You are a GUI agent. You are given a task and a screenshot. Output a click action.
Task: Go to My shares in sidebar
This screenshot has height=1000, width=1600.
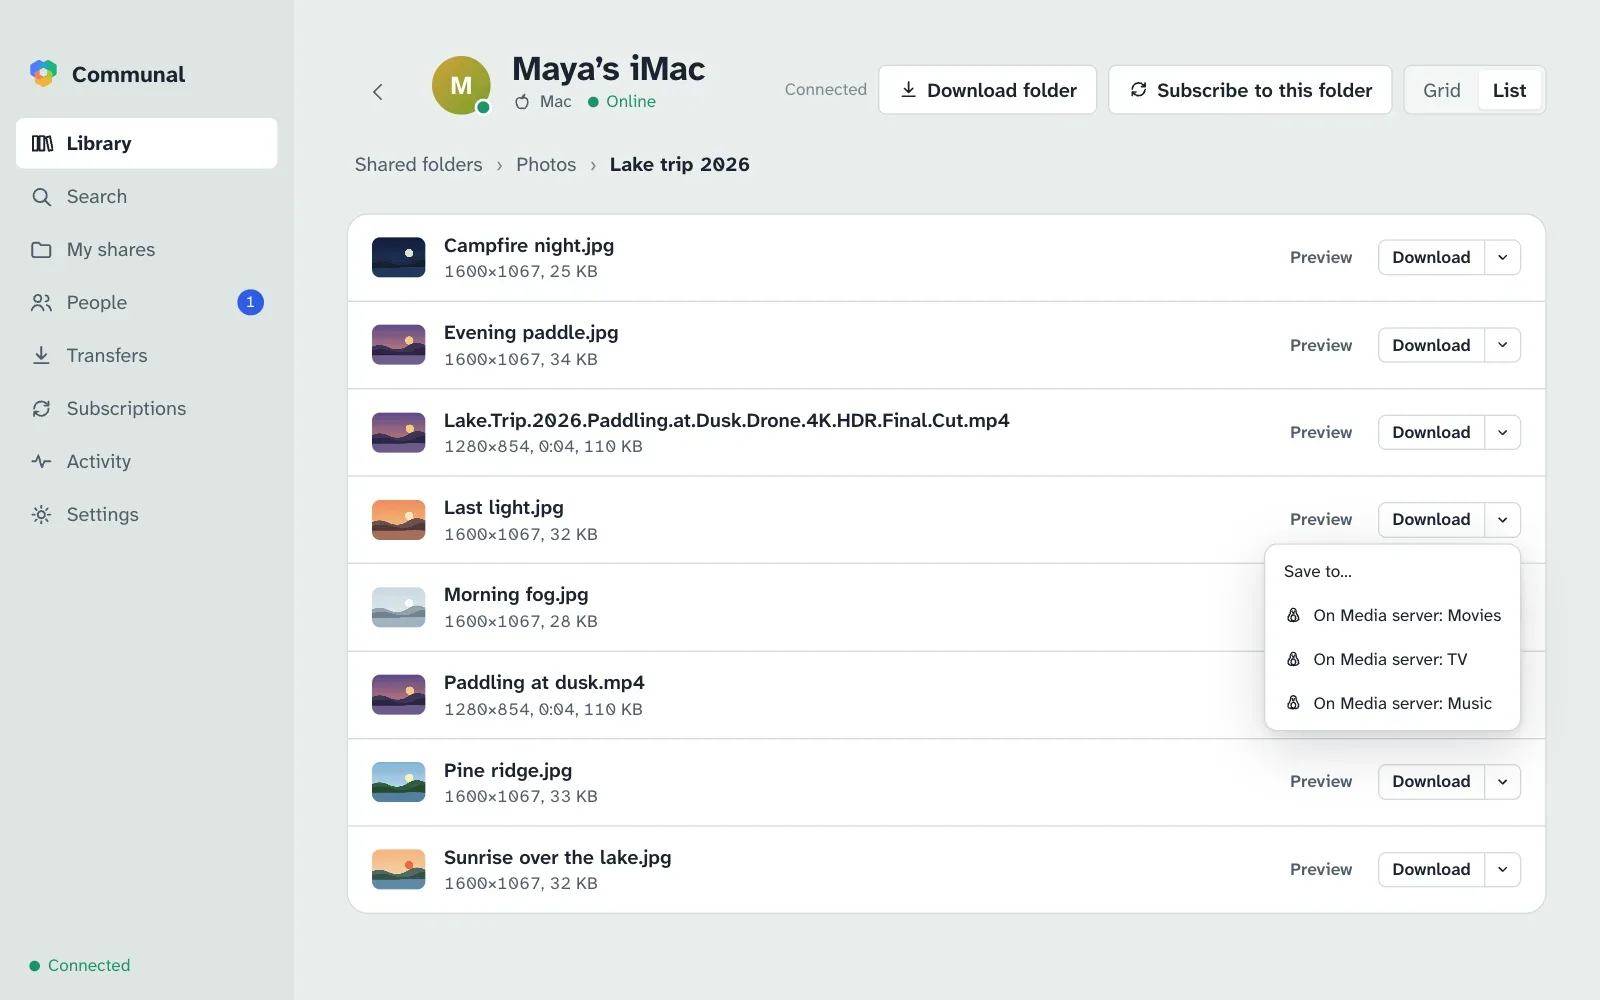point(146,249)
